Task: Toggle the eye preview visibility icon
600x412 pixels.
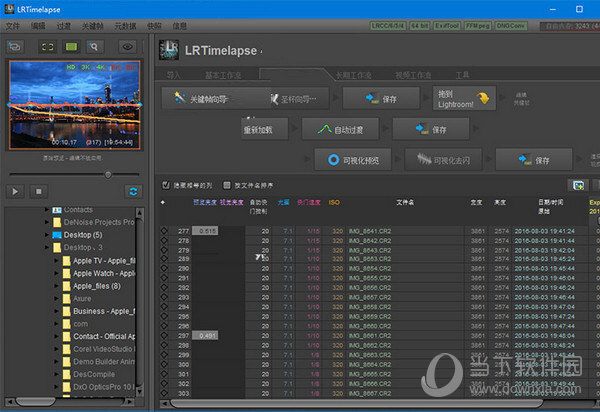Action: tap(127, 47)
